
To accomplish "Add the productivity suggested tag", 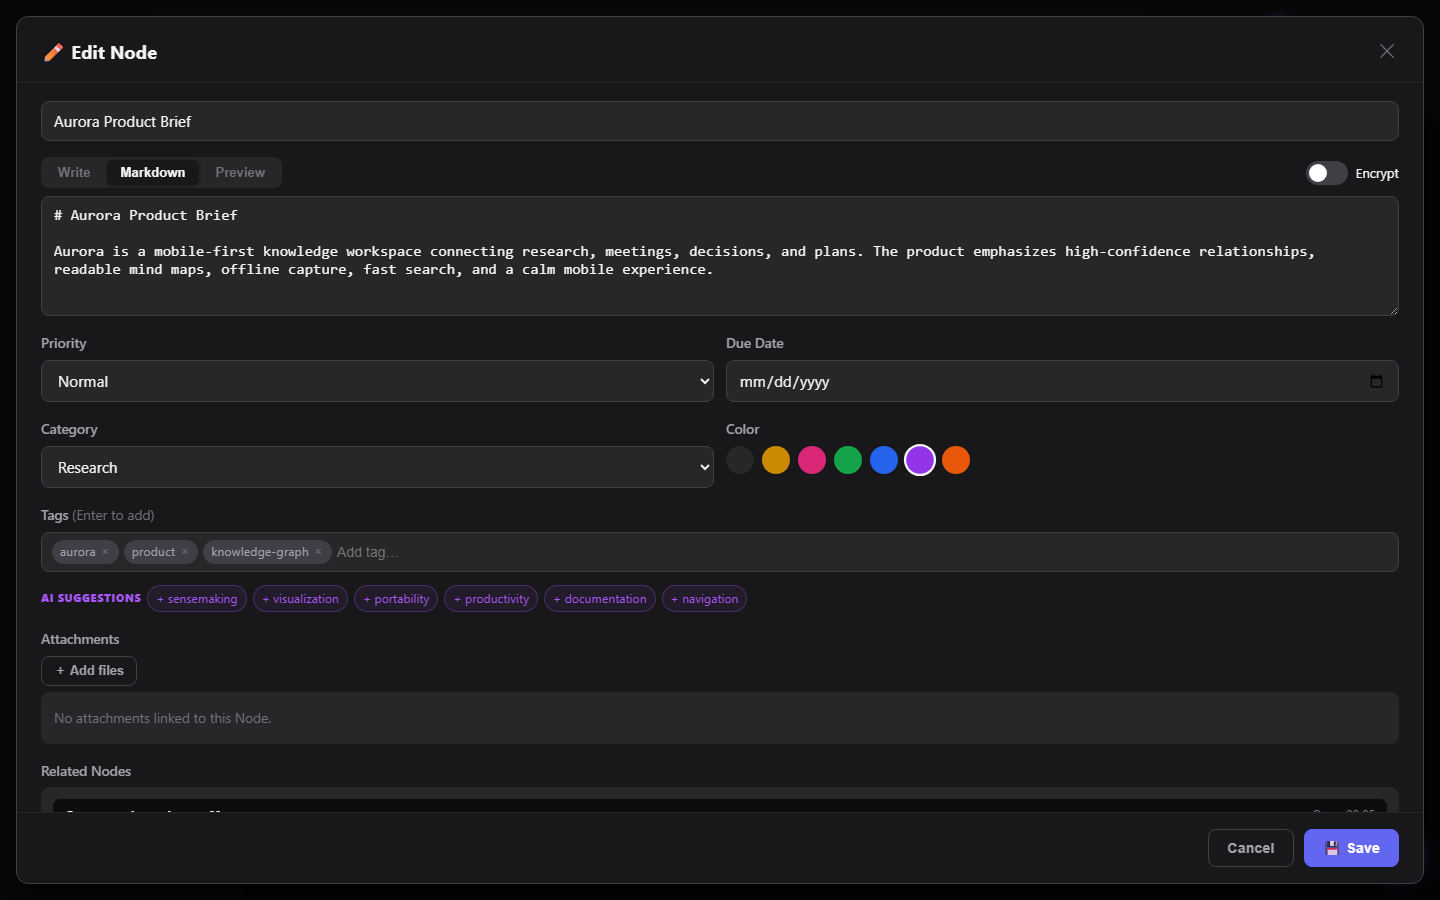I will point(491,599).
